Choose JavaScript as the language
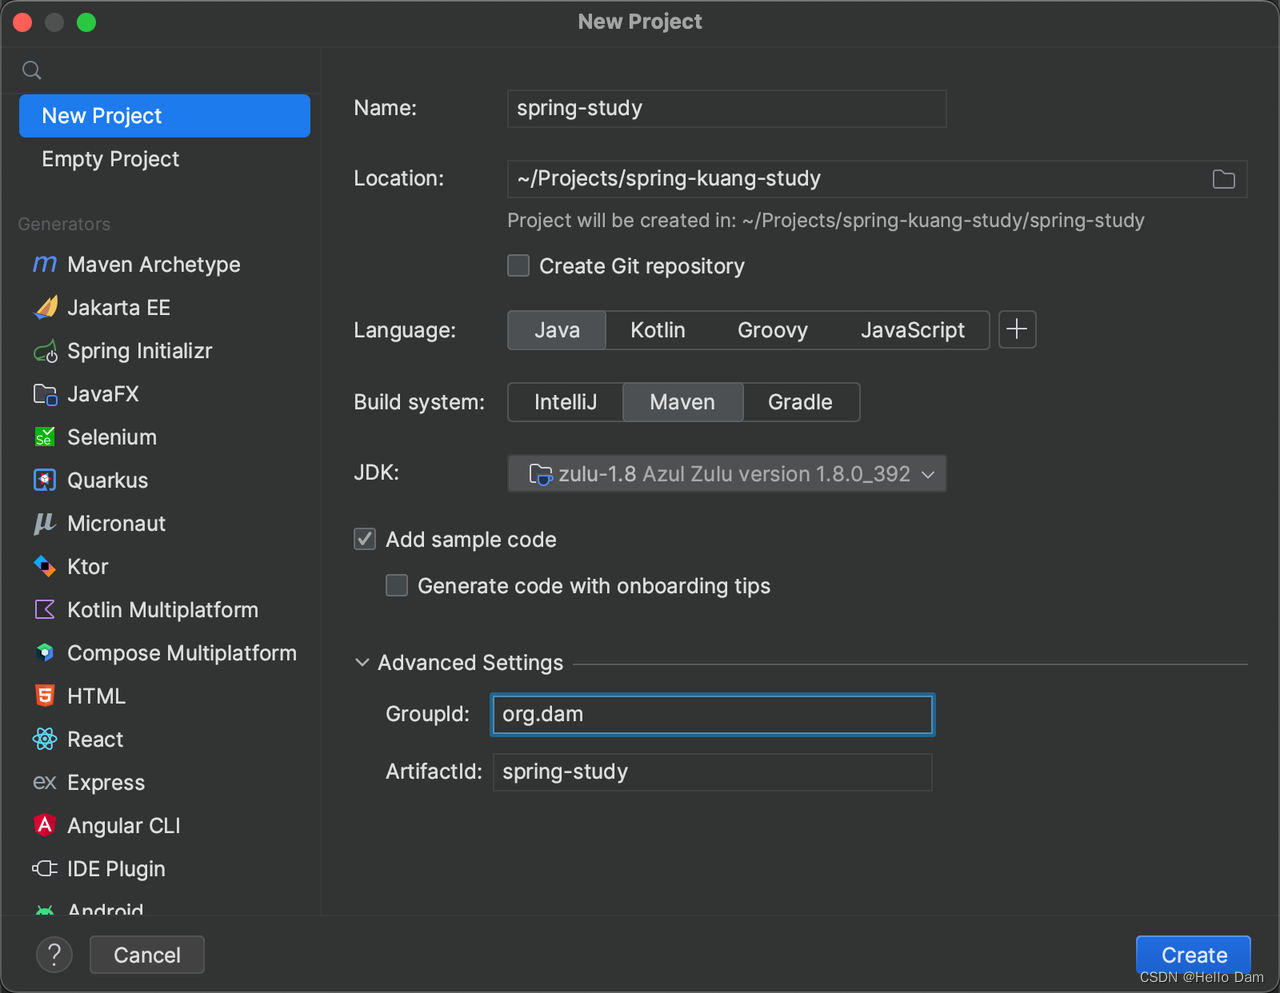The image size is (1280, 993). point(913,330)
